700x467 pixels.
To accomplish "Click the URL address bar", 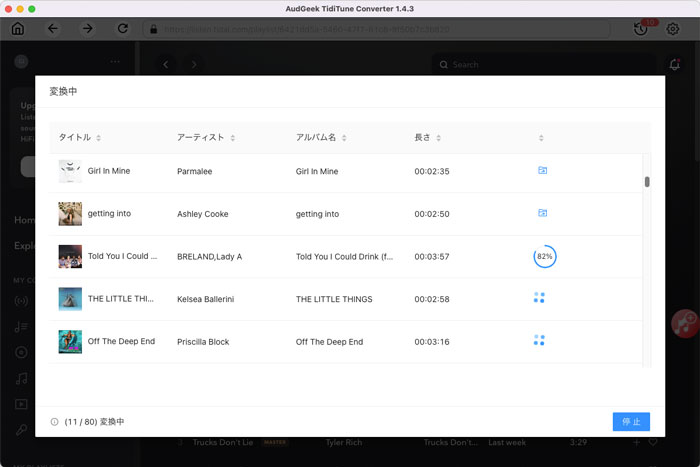I will [376, 29].
